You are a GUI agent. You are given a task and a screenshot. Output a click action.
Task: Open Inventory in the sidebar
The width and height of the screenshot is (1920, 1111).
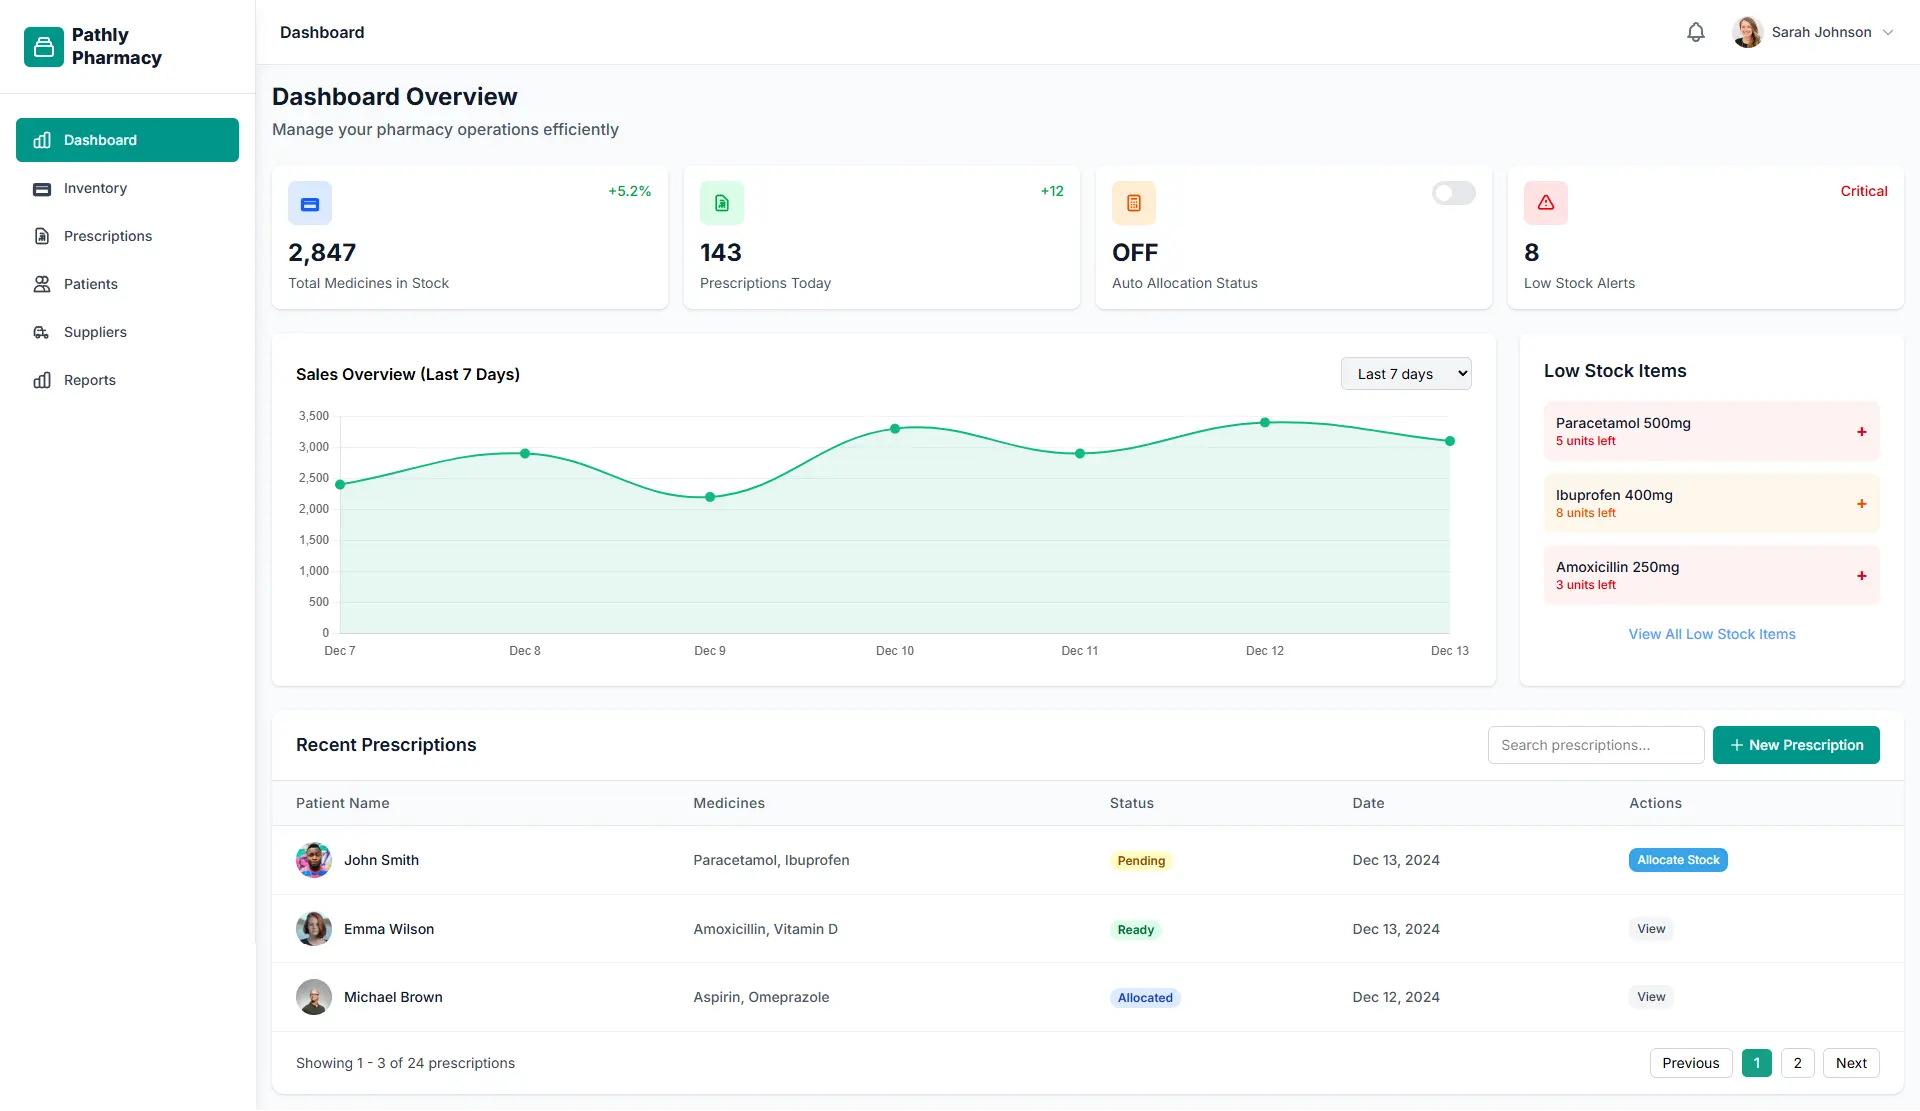coord(127,188)
